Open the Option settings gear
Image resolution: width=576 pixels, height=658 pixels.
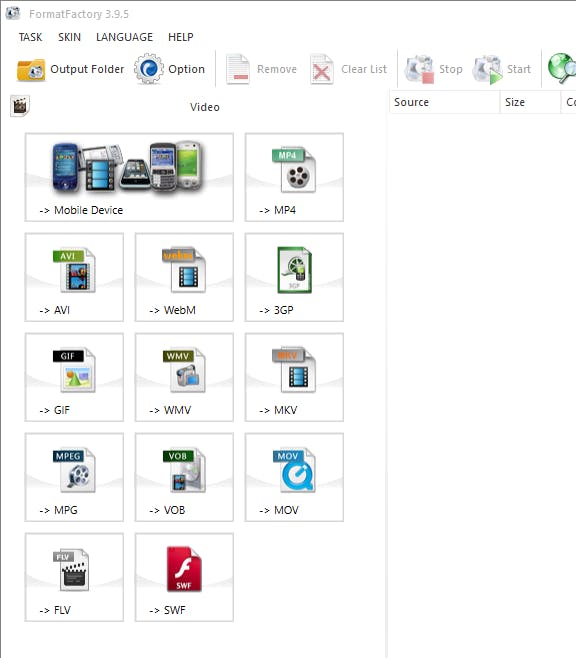point(148,69)
